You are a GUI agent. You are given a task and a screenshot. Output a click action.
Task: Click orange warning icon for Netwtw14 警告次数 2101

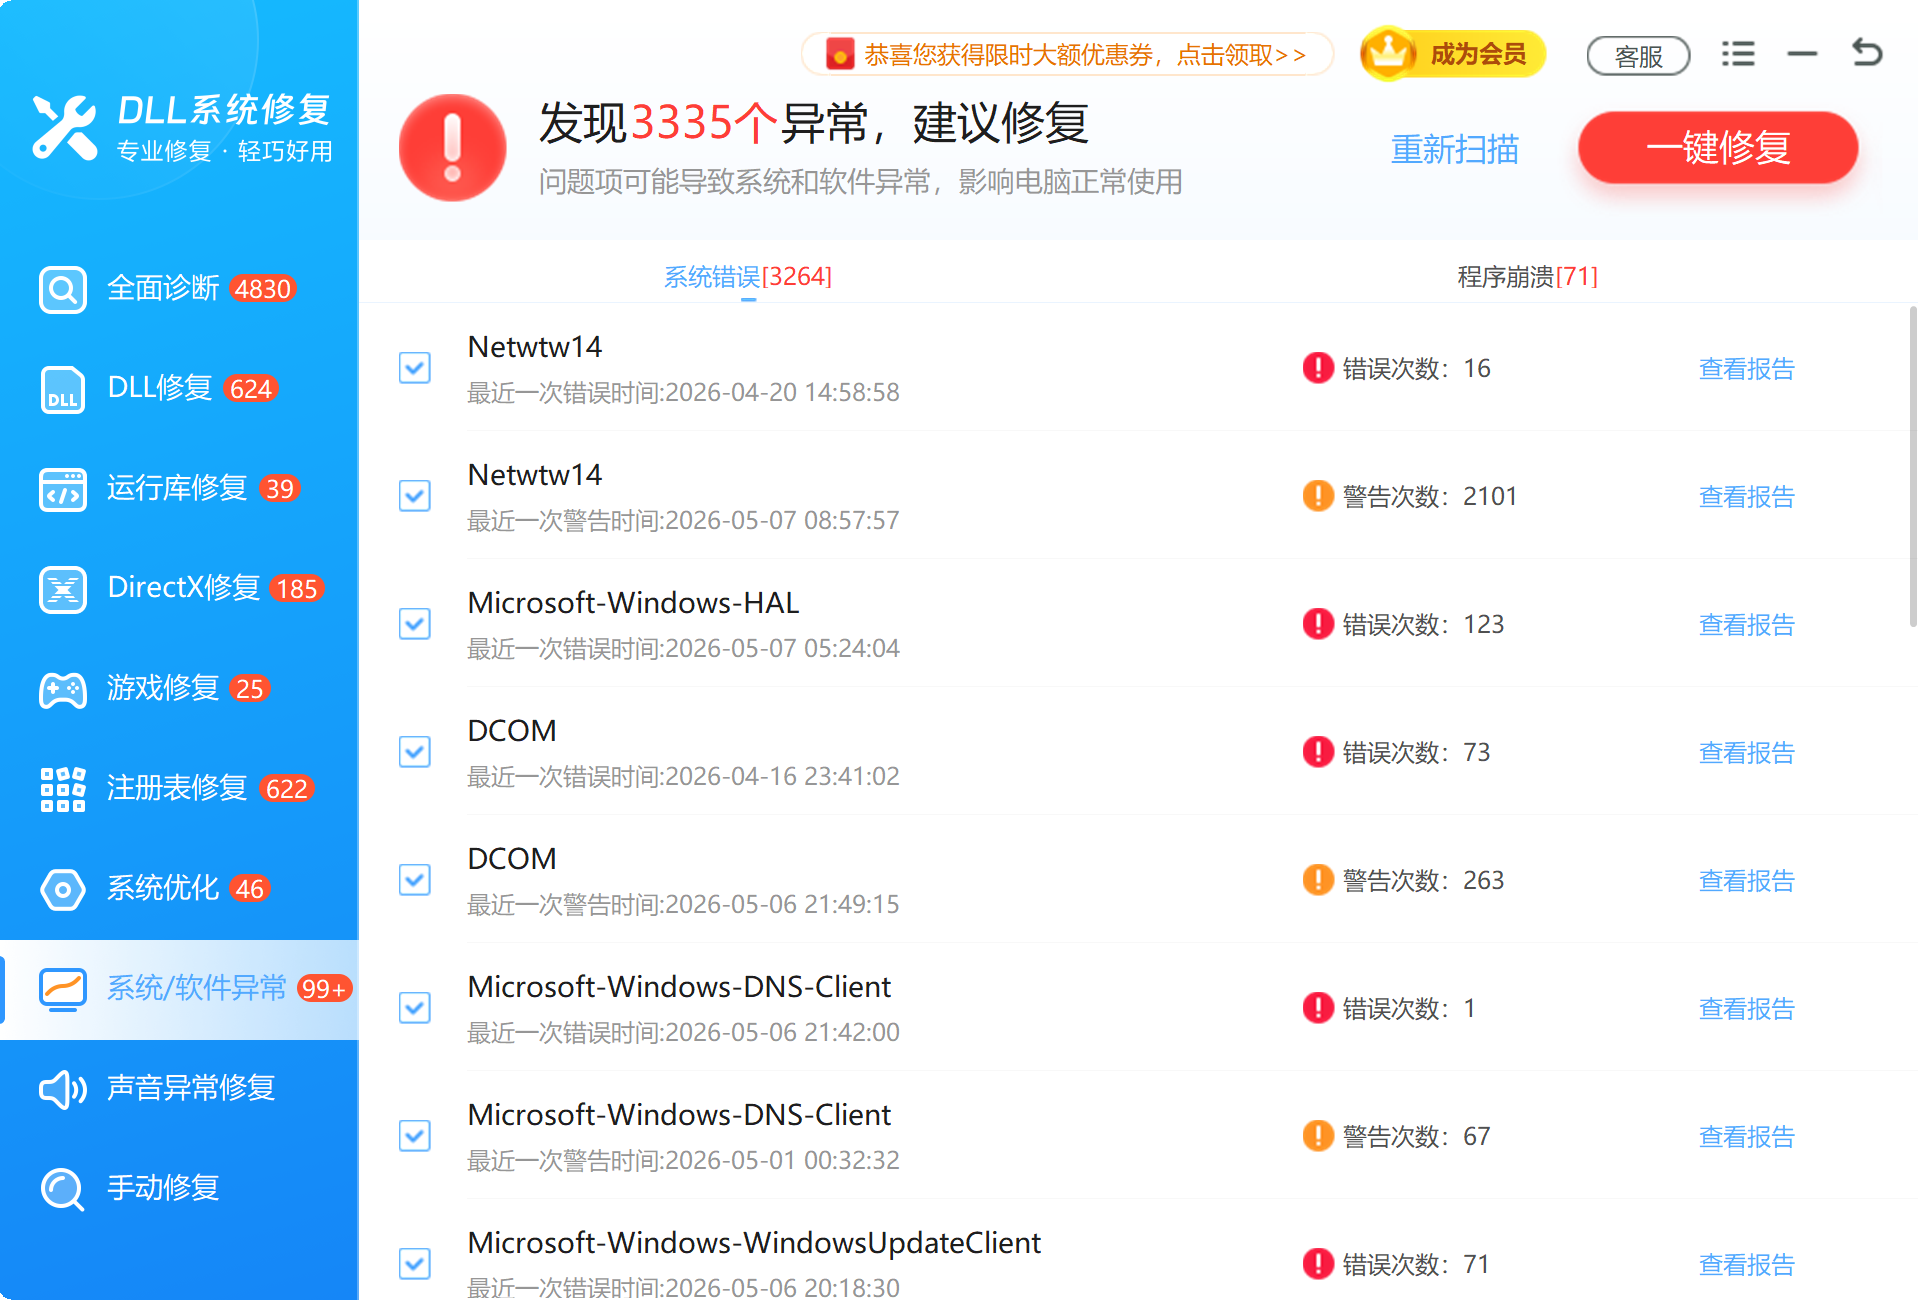1318,496
